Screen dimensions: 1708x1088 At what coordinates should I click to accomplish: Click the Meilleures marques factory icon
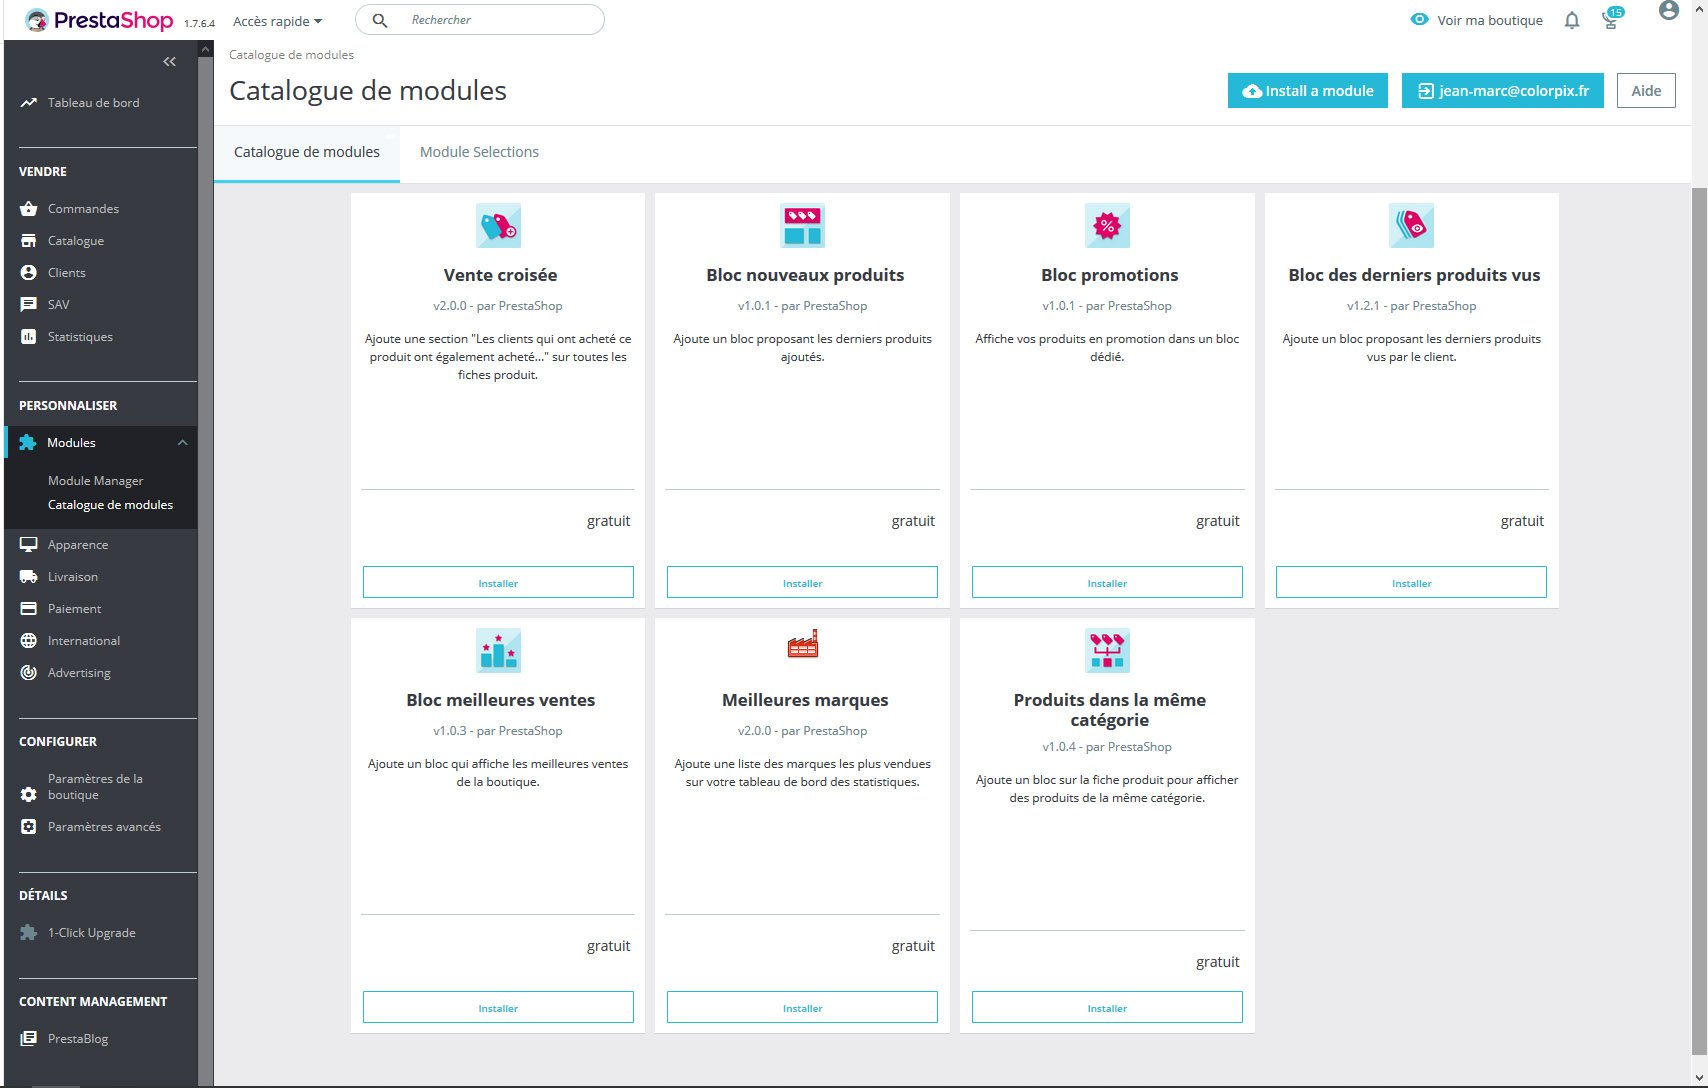803,645
